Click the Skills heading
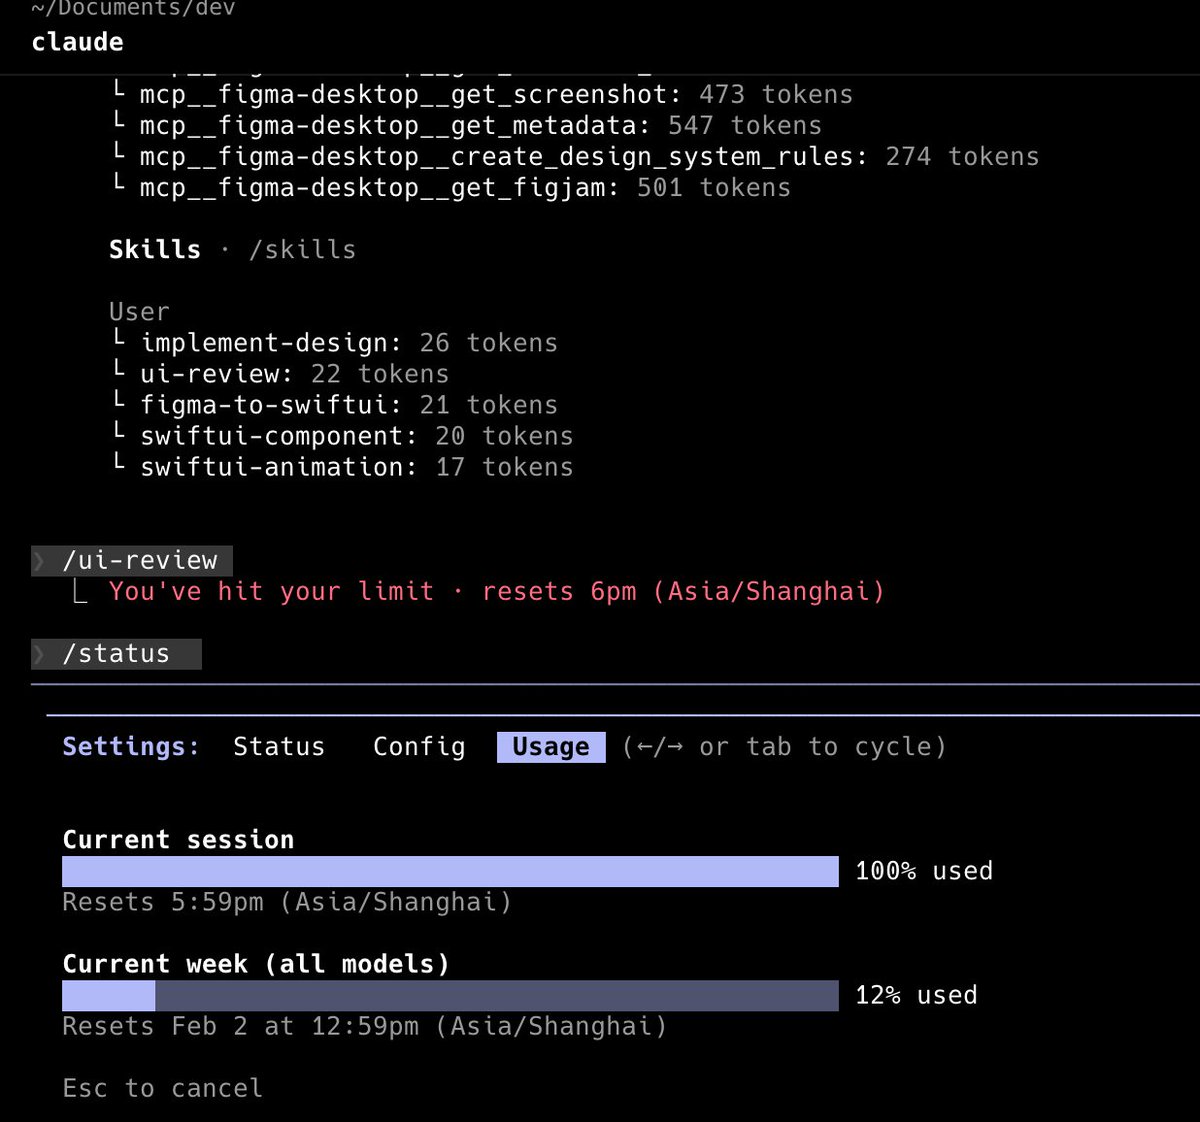 click(155, 250)
